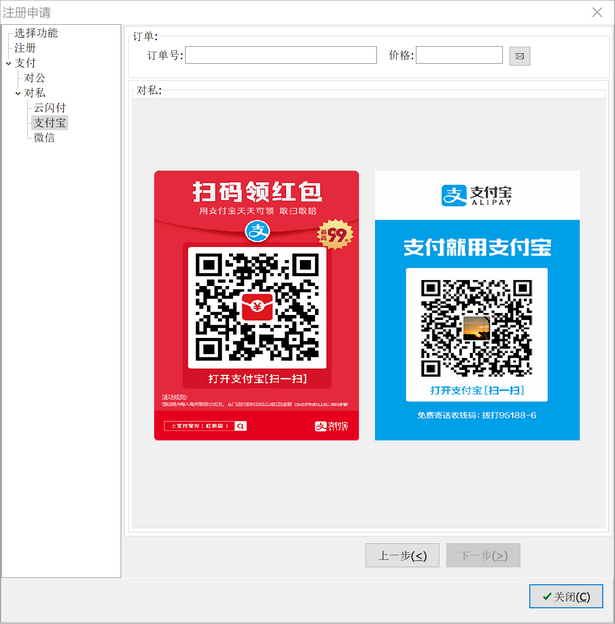615x624 pixels.
Task: Select 对公 in the tree
Action: click(35, 78)
